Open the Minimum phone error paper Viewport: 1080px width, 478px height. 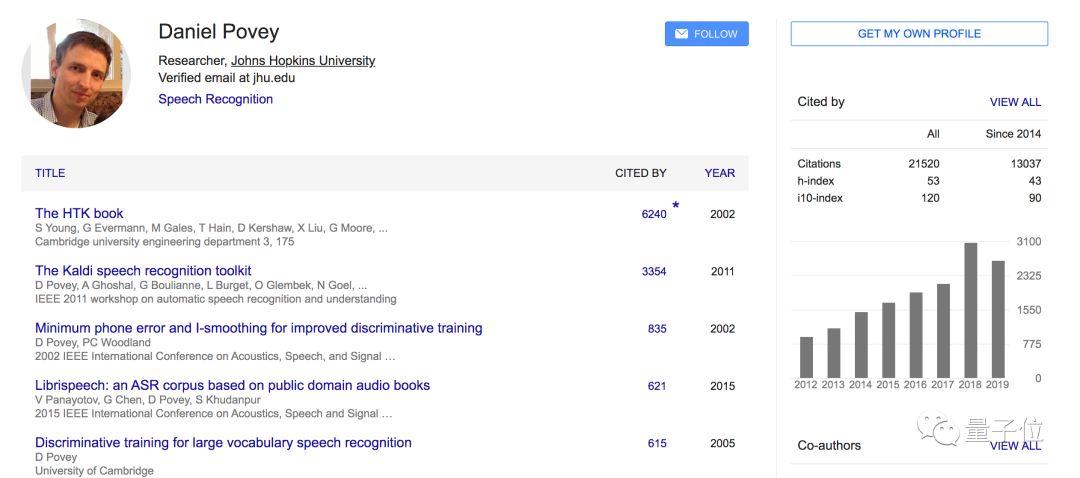coord(258,328)
